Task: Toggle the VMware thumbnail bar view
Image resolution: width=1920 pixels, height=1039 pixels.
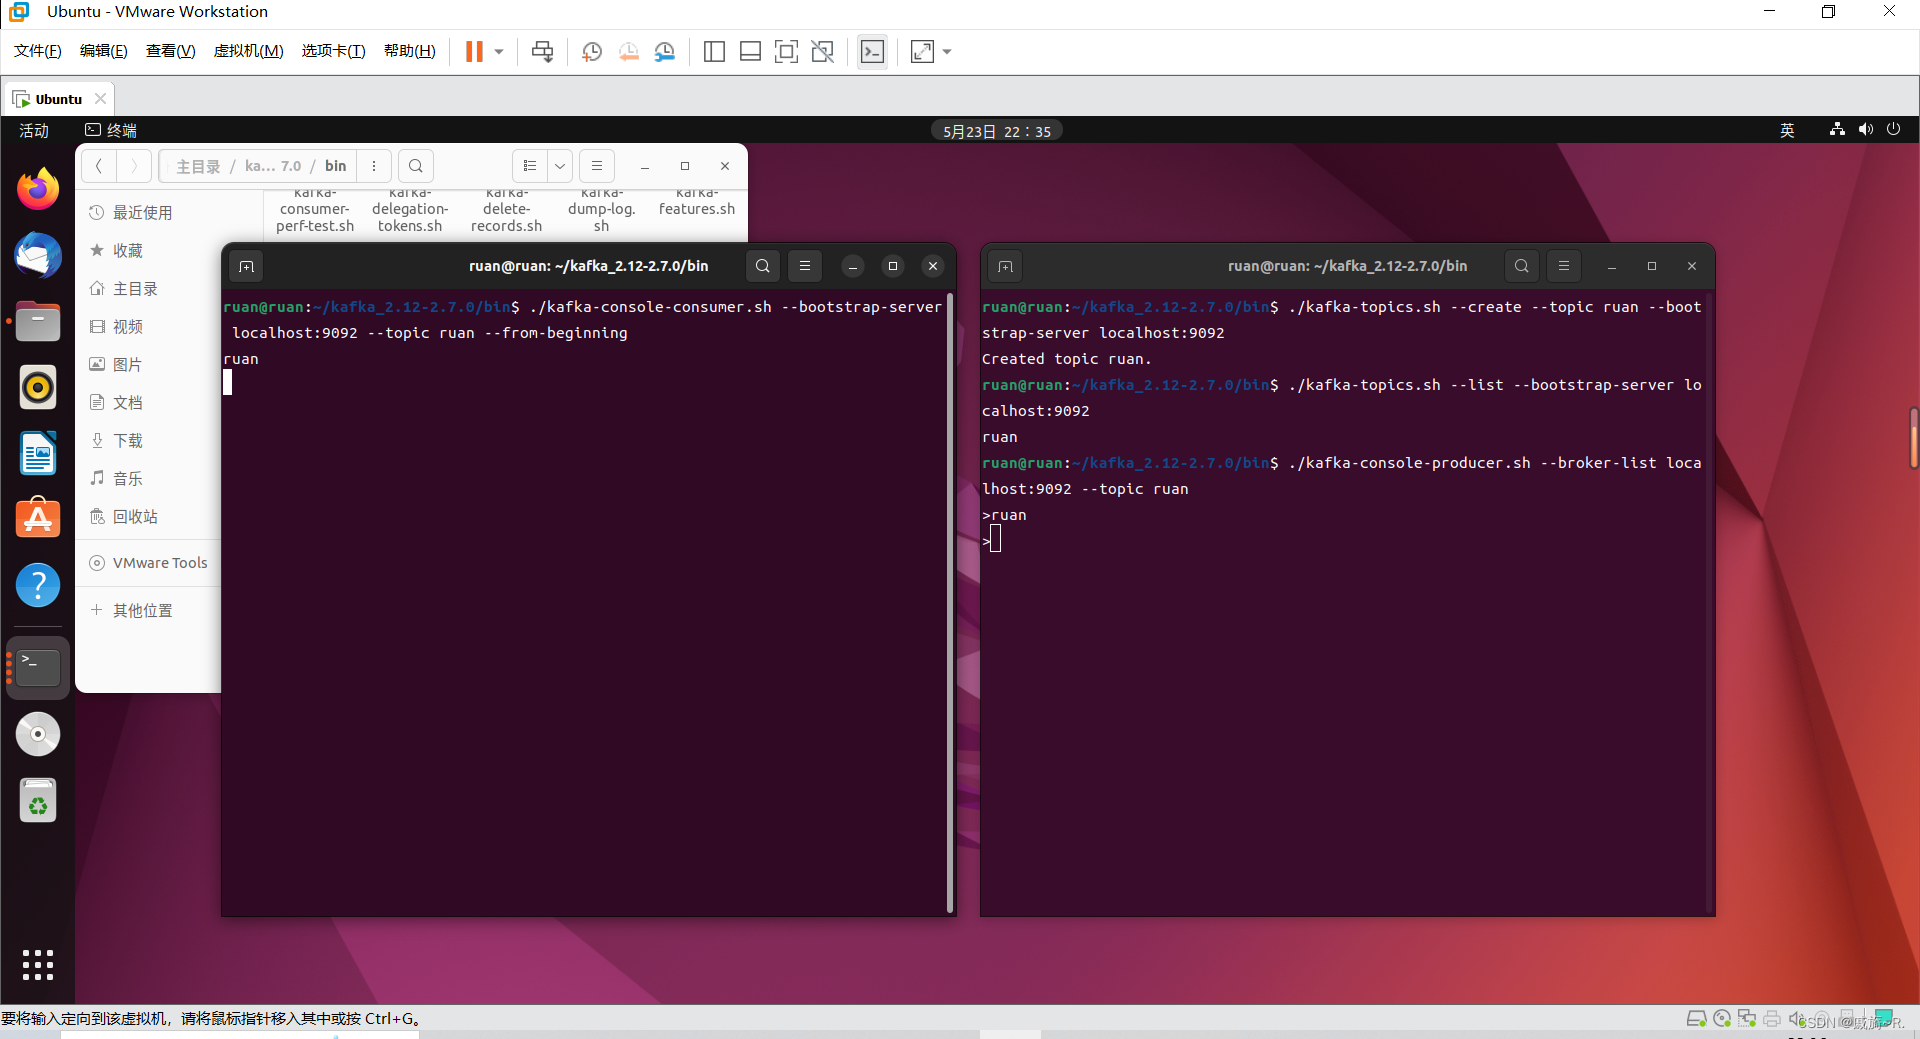Action: coord(750,51)
